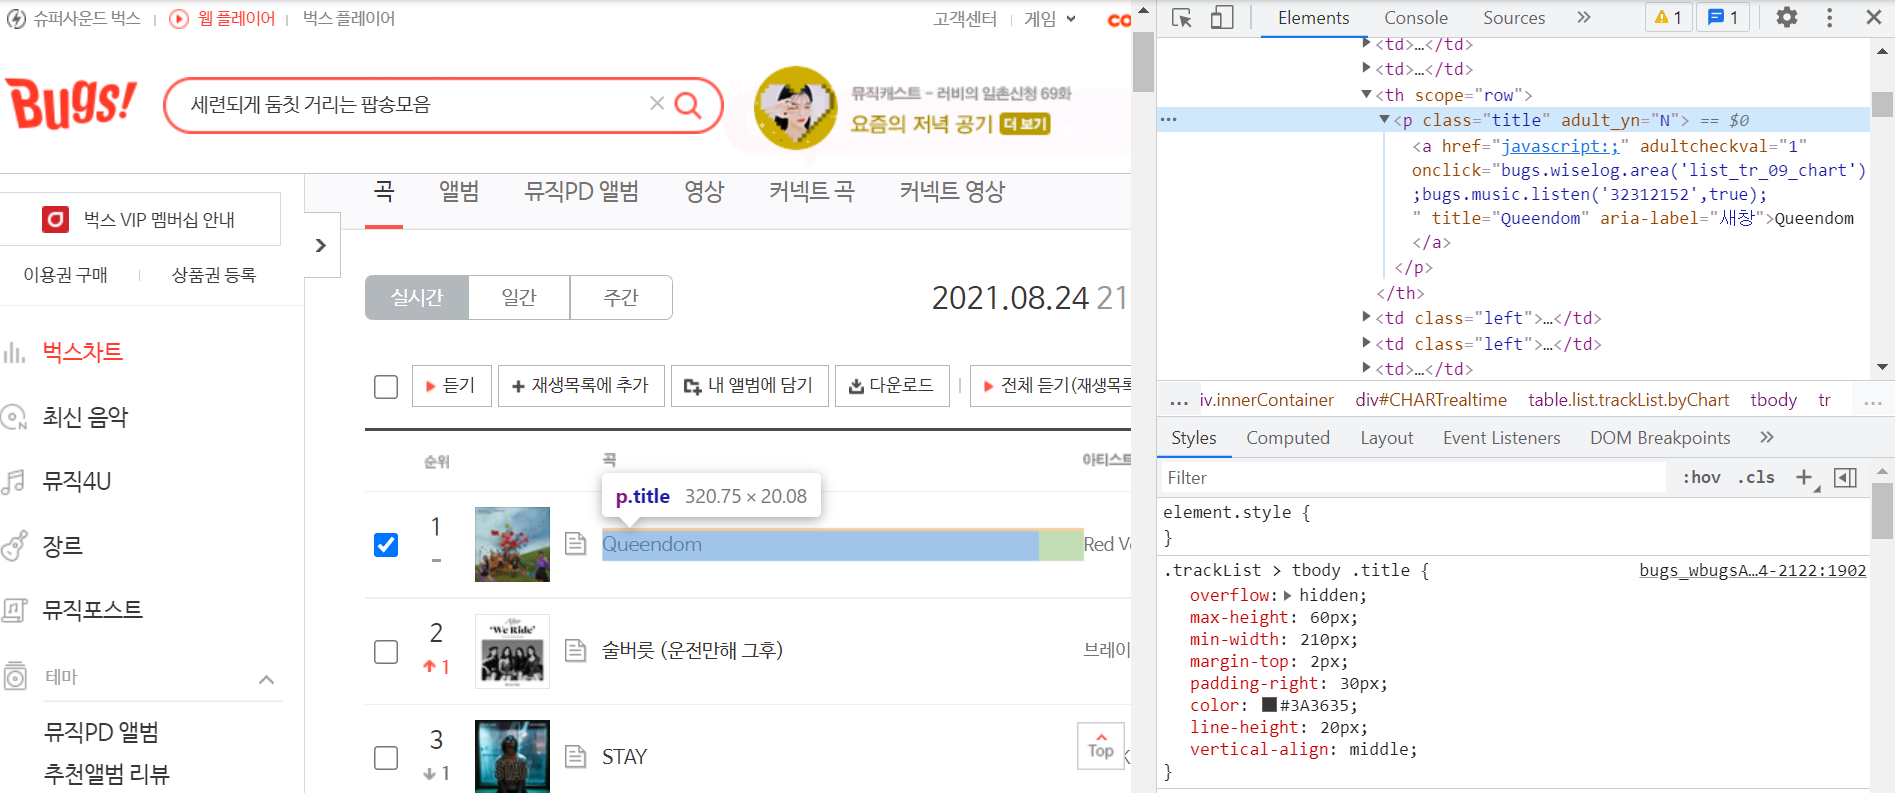
Task: Open the bugs_wbugsA stylesheet source link
Action: coord(1752,570)
